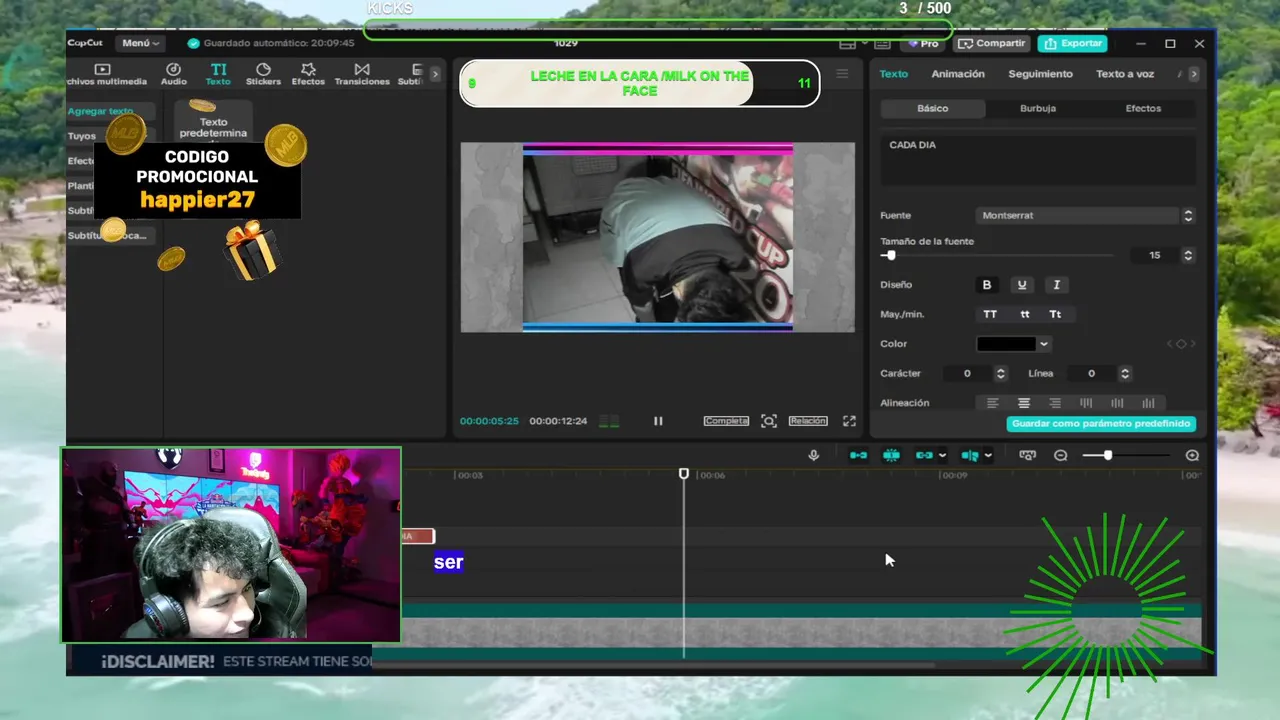This screenshot has width=1280, height=720.
Task: Set text to lowercase tt
Action: click(1024, 314)
